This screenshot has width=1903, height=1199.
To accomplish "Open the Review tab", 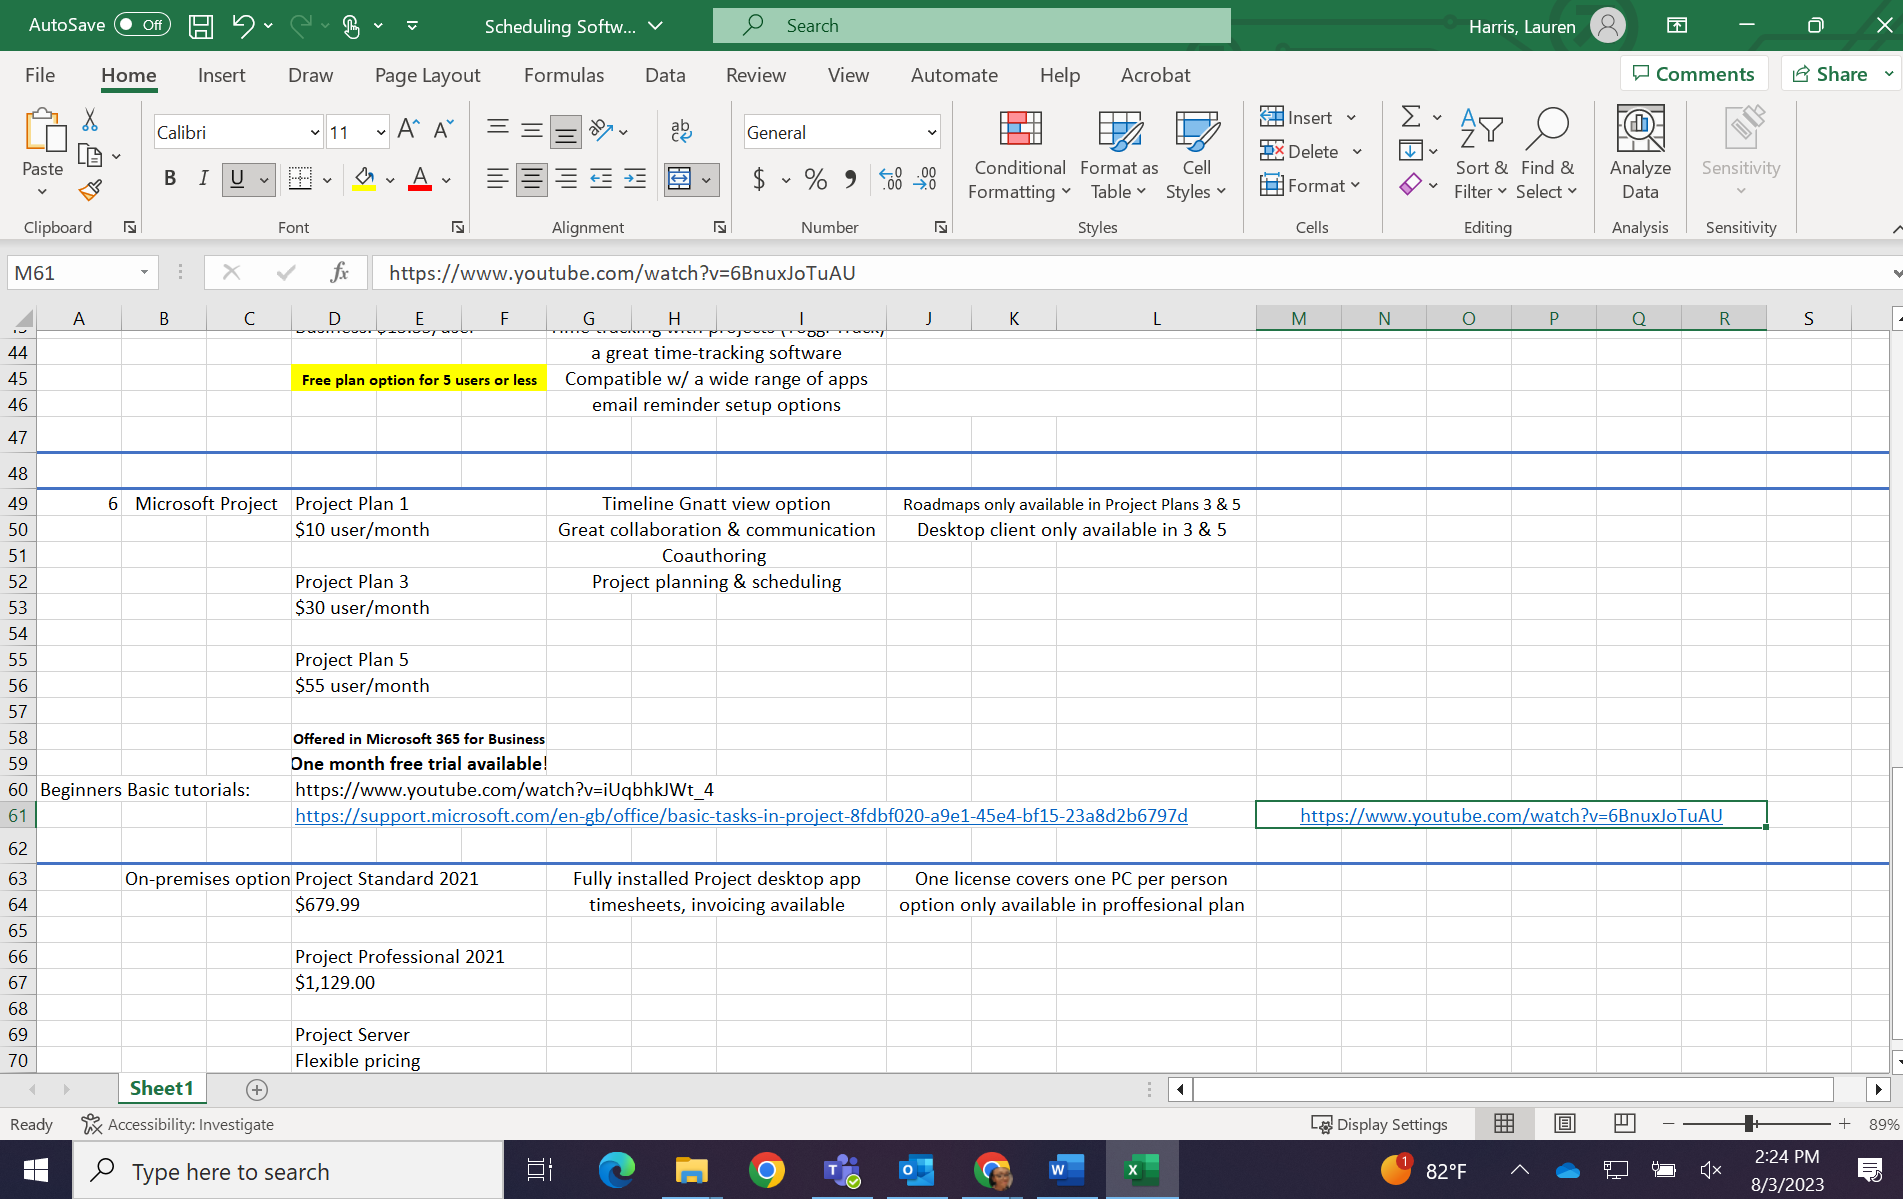I will 756,75.
